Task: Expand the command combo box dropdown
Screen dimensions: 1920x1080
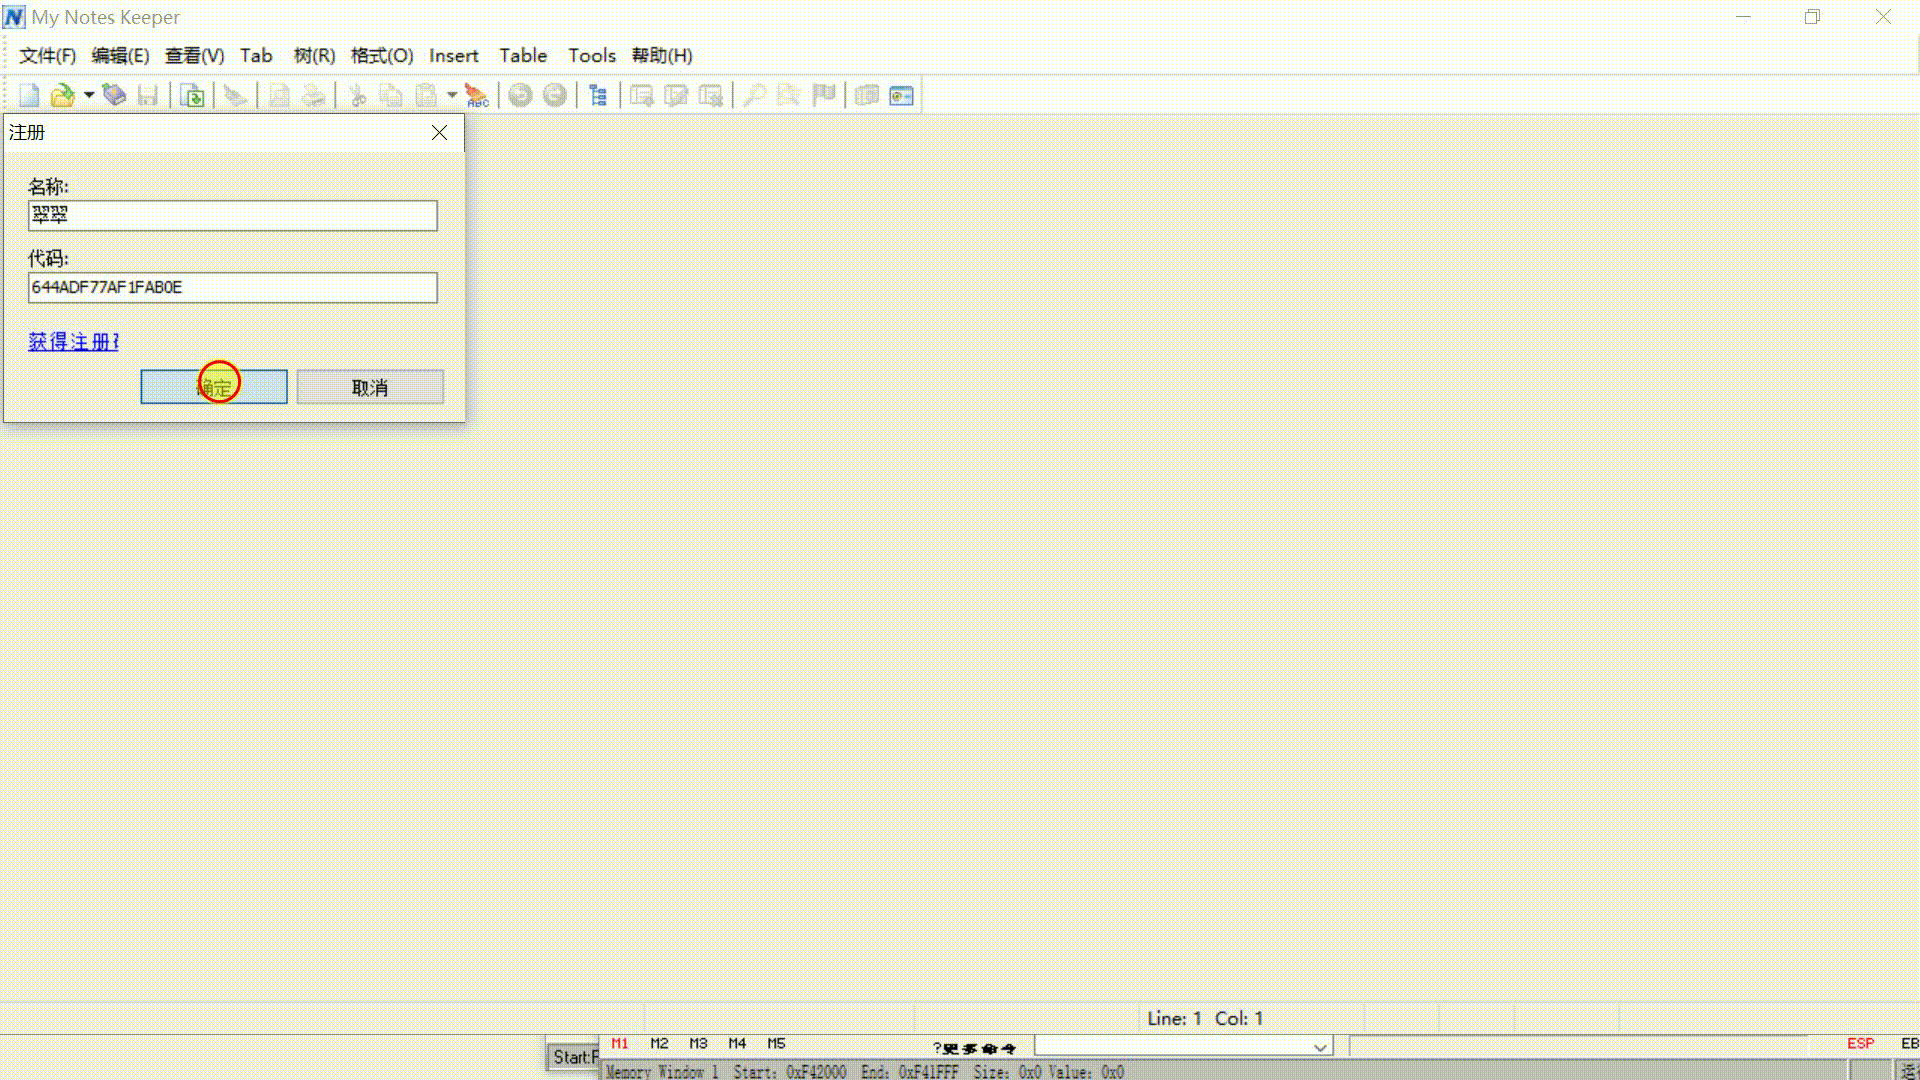Action: (x=1321, y=1047)
